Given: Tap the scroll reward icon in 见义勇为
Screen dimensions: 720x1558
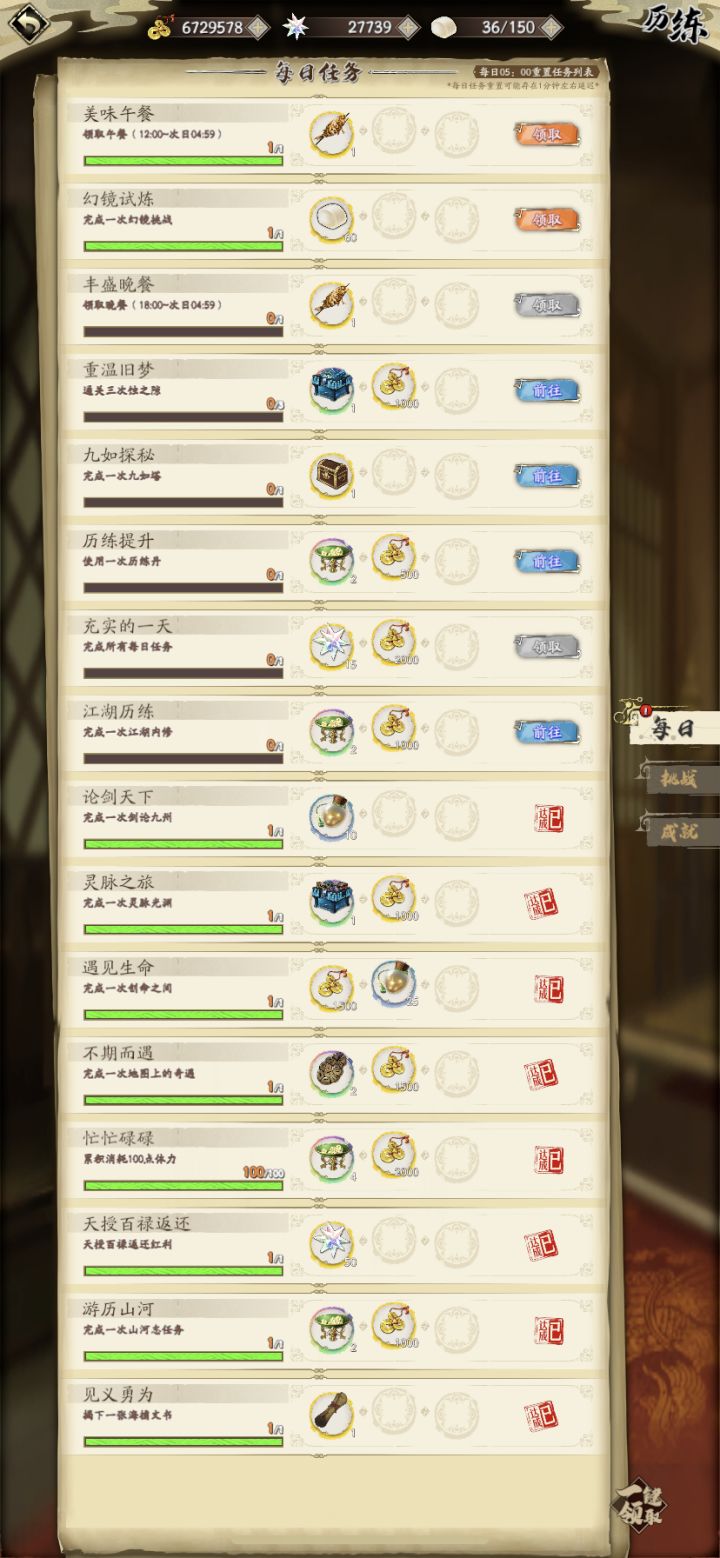Looking at the screenshot, I should 330,1414.
